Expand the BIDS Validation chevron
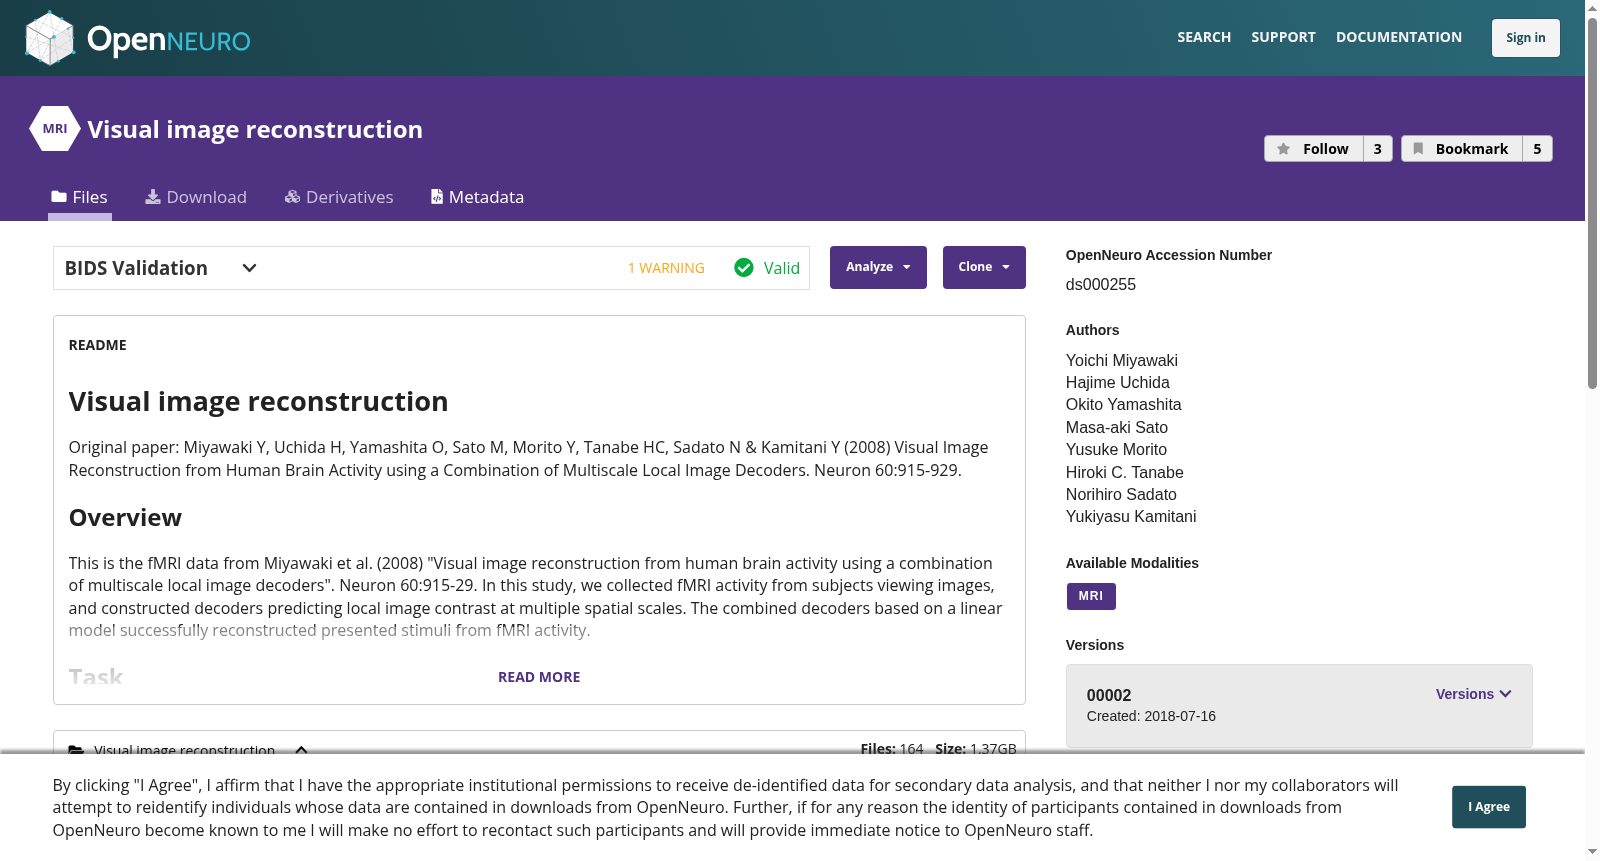 (x=250, y=268)
